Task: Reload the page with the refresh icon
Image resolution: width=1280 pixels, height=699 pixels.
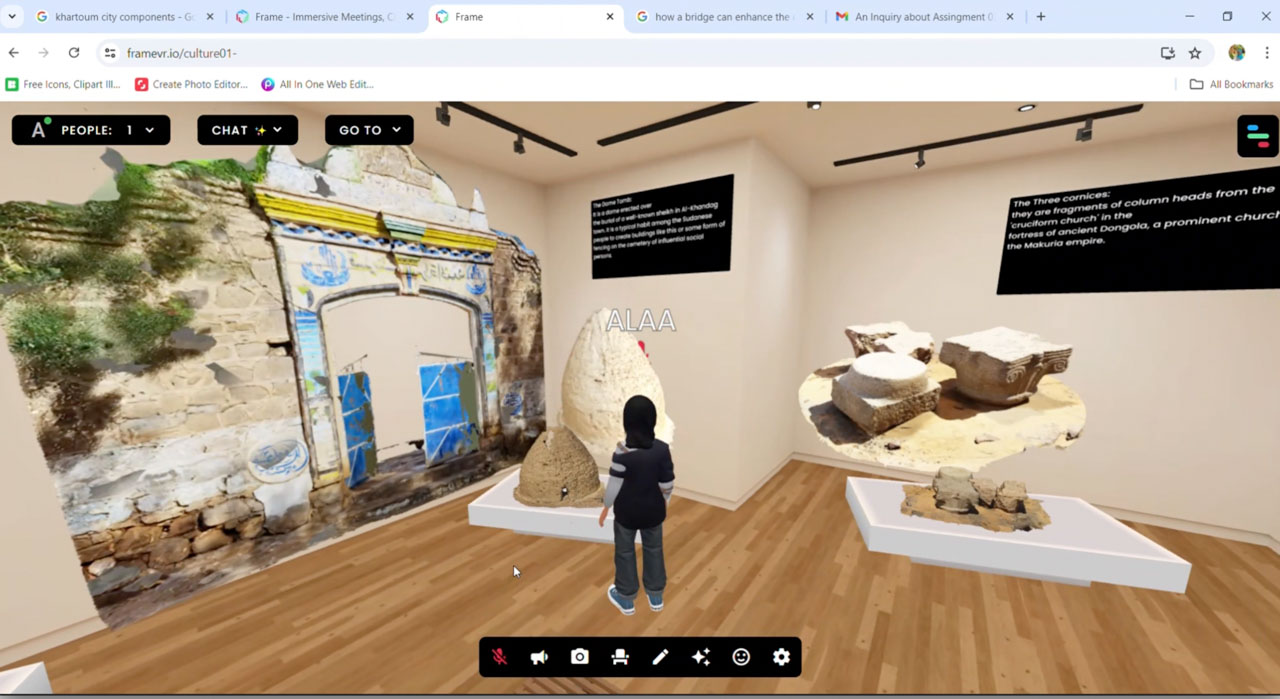Action: point(74,53)
